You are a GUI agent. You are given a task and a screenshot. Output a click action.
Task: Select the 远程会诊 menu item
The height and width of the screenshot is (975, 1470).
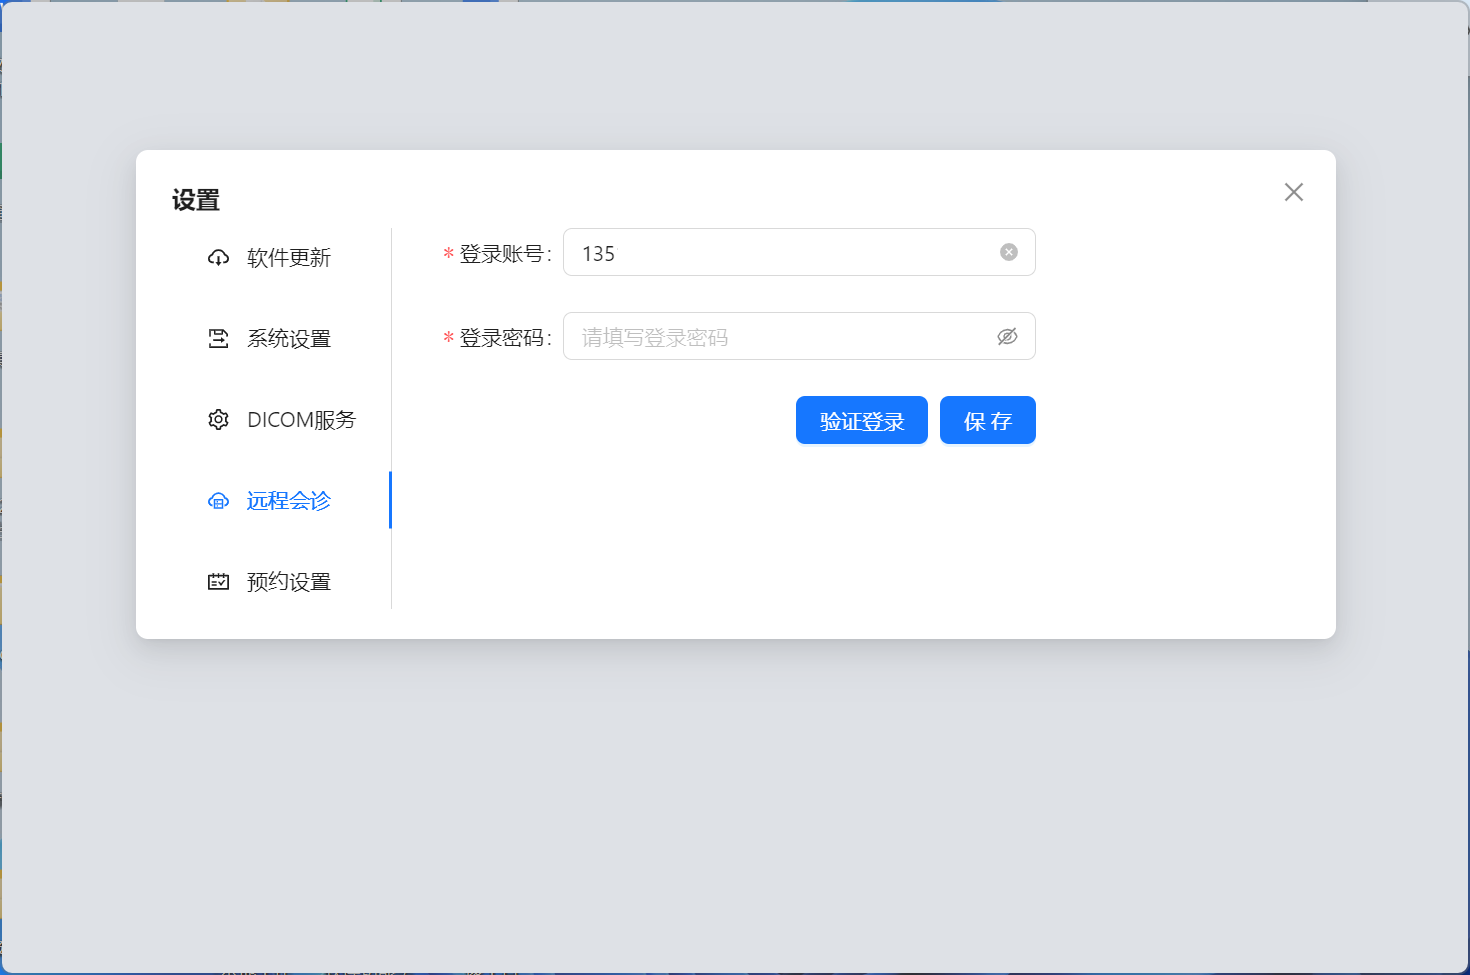coord(288,501)
